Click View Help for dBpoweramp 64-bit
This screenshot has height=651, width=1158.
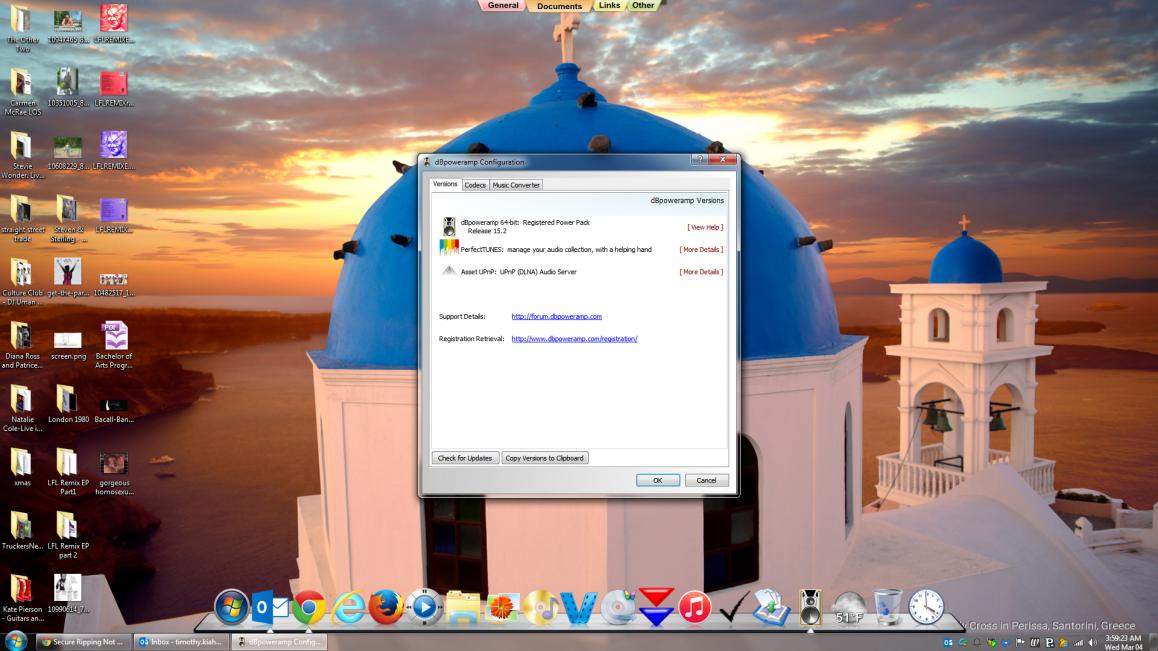point(704,227)
